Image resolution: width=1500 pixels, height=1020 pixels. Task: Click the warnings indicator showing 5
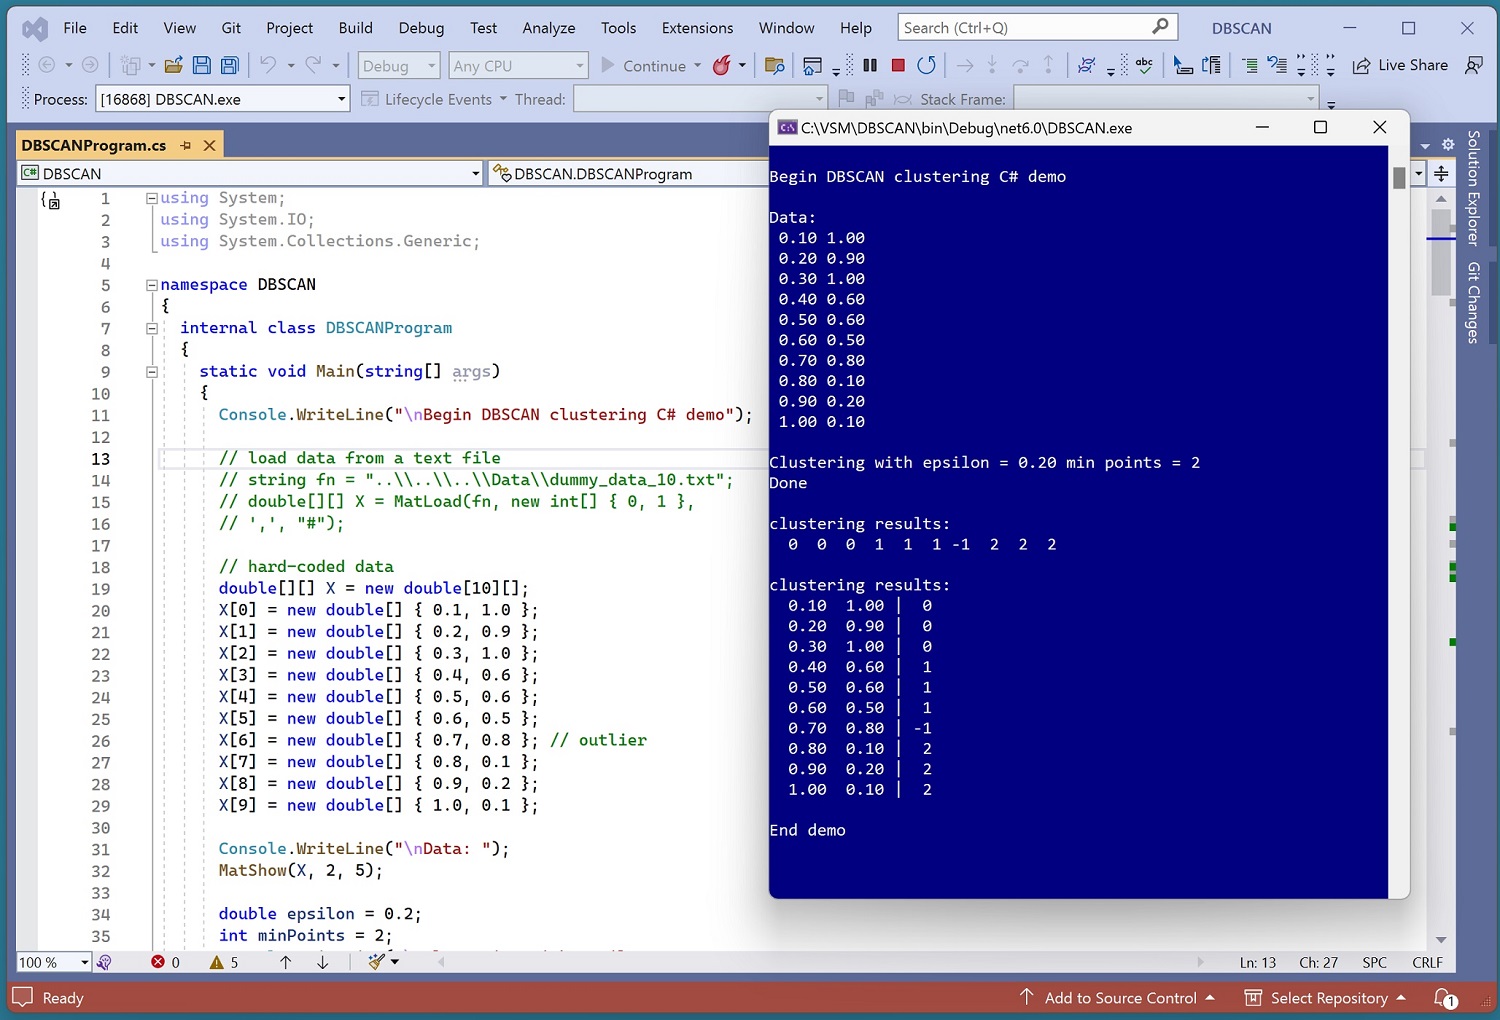224,962
